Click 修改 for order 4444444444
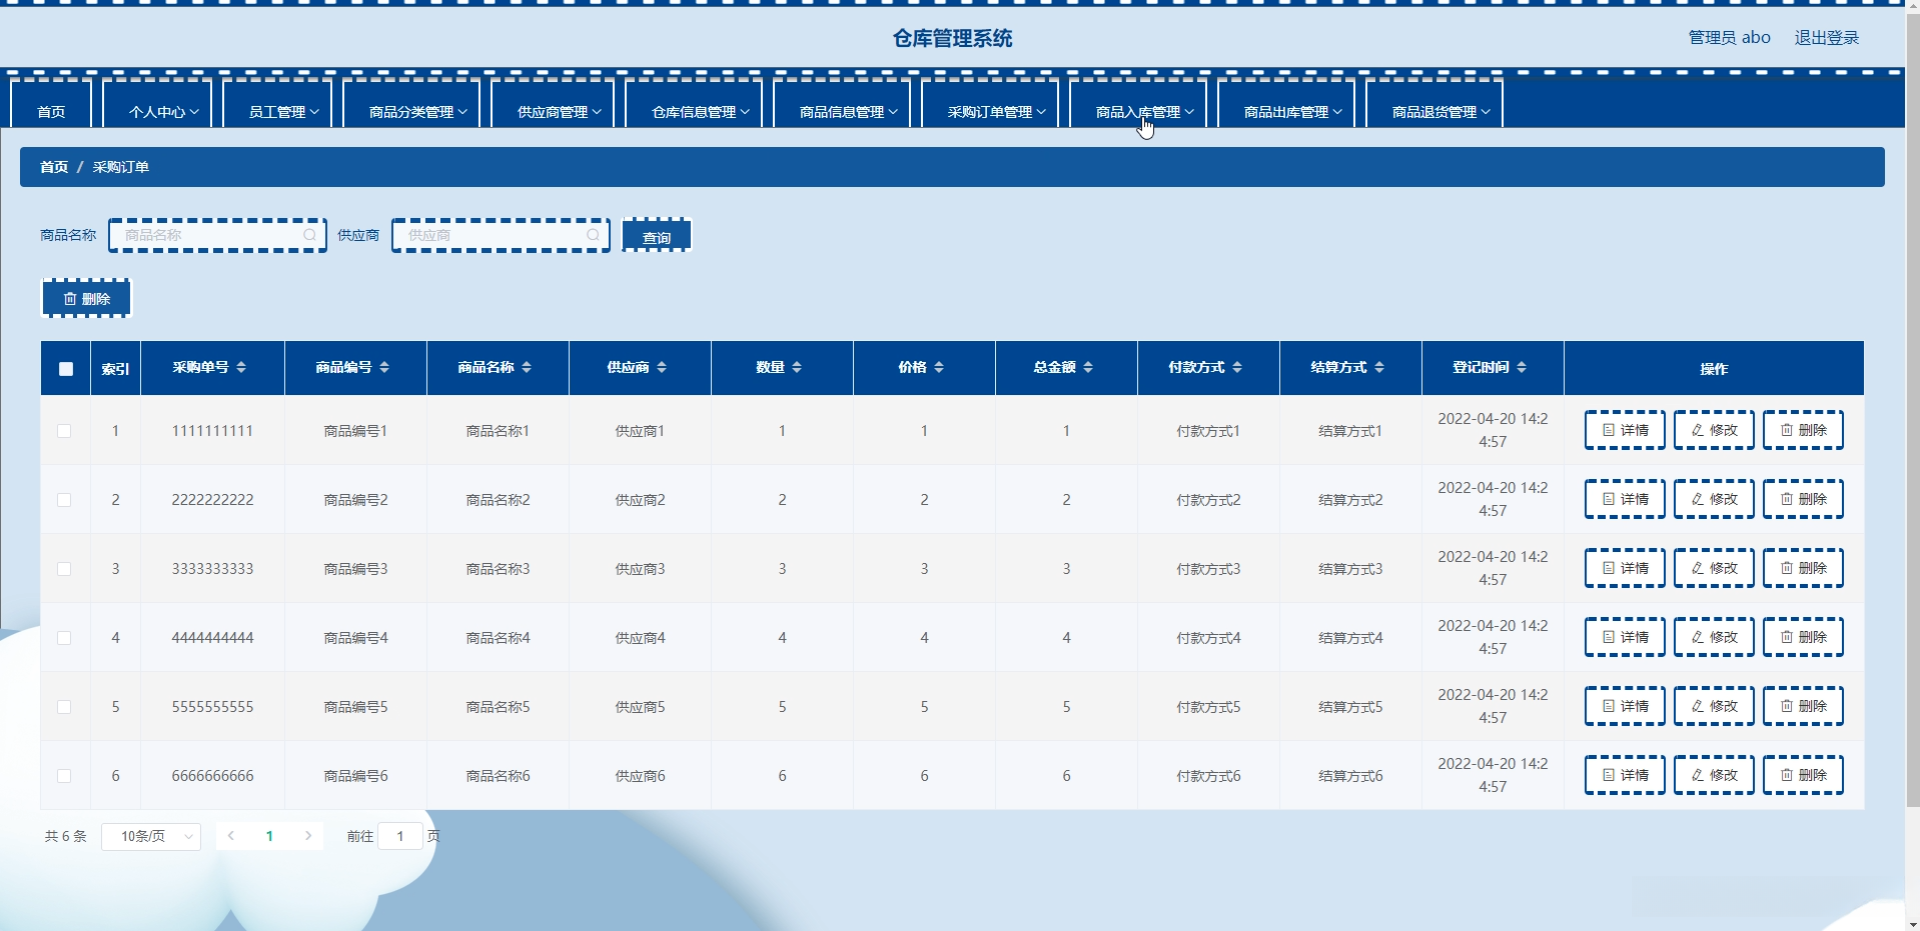This screenshot has height=931, width=1920. coord(1714,637)
